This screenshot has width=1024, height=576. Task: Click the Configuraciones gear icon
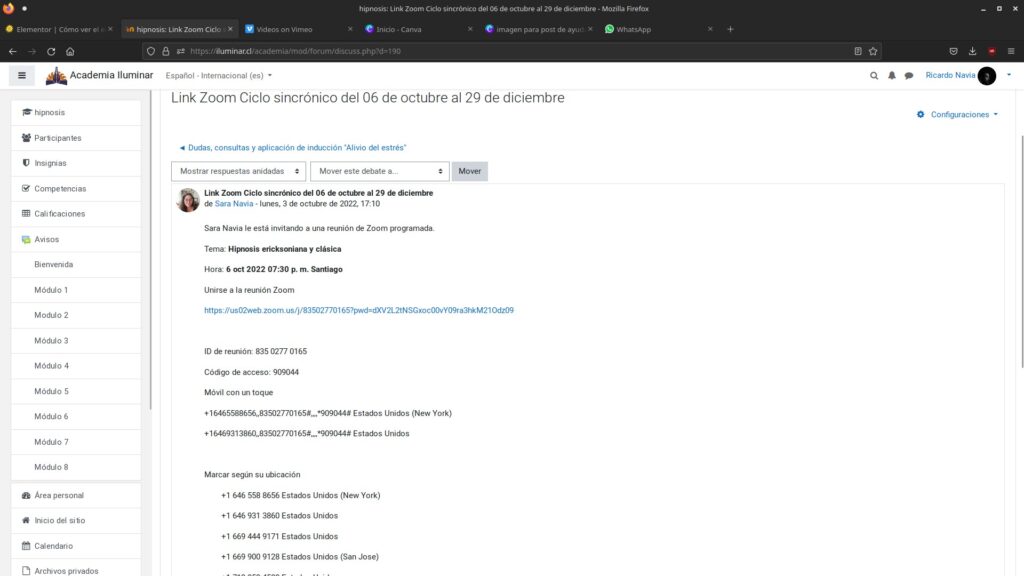click(x=920, y=114)
